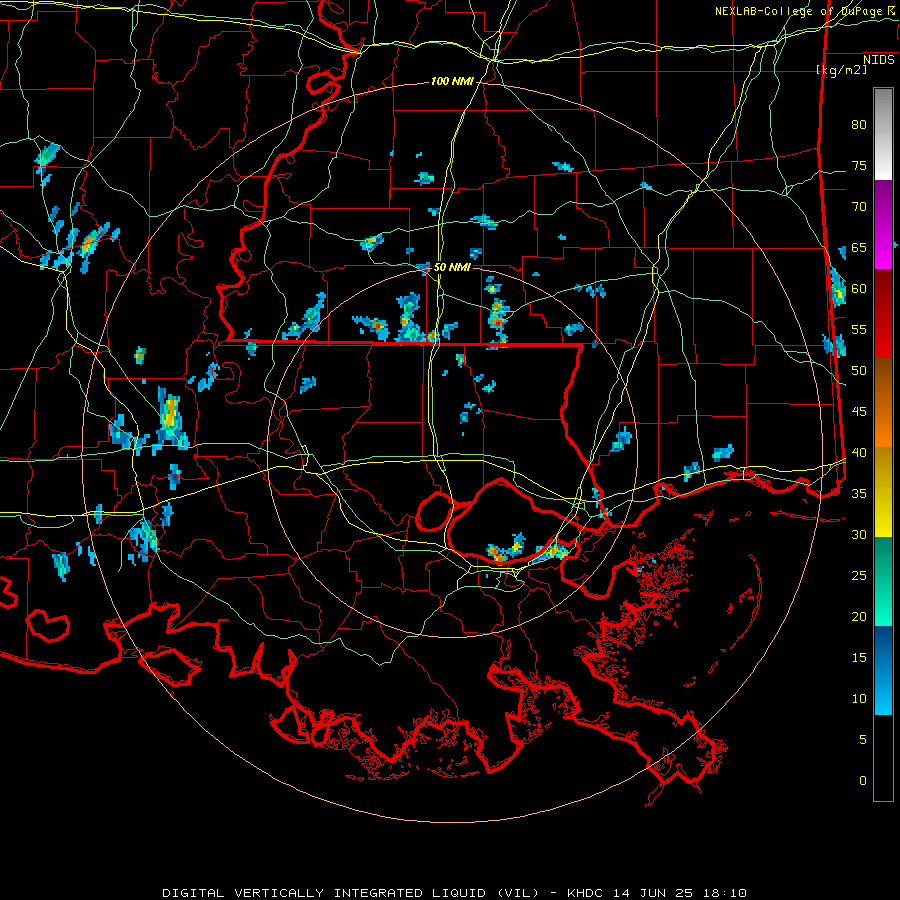Screen dimensions: 900x900
Task: Select the 20 value on the scale
Action: click(x=859, y=616)
